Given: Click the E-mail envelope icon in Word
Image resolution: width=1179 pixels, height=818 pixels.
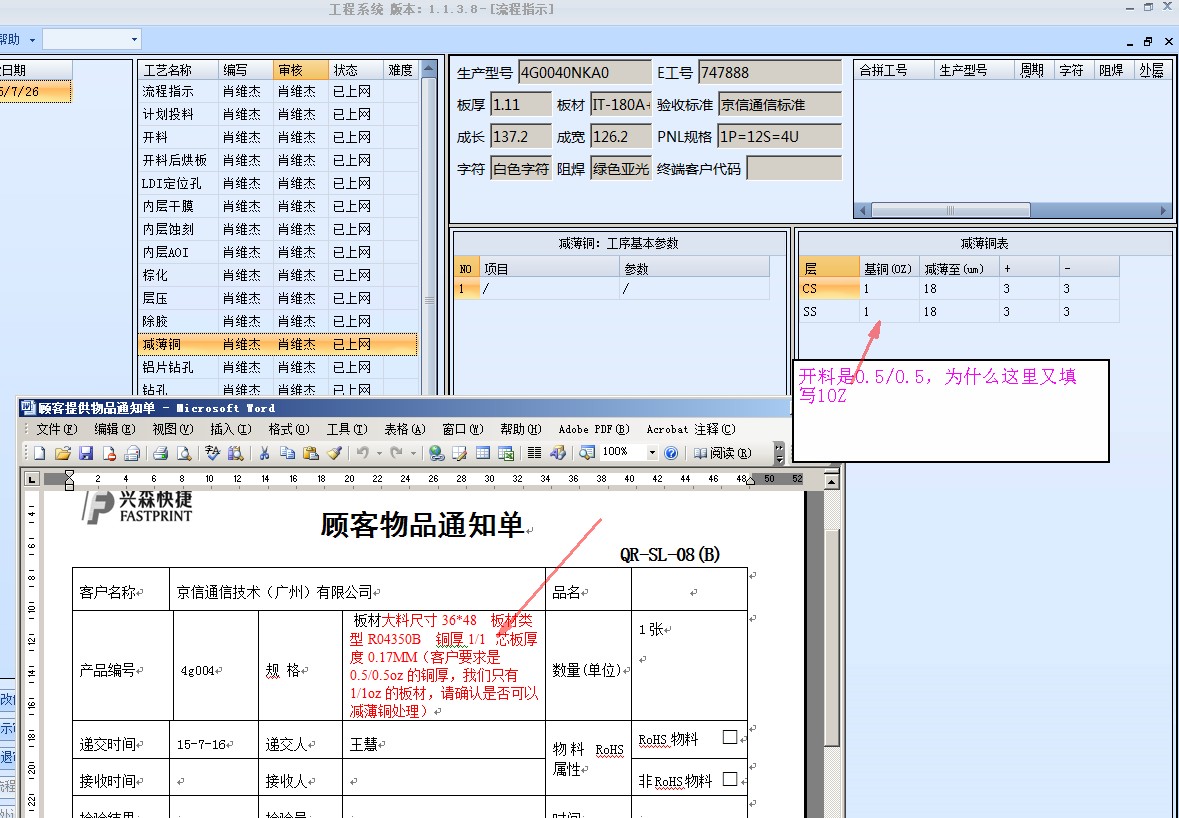Looking at the screenshot, I should click(x=132, y=453).
